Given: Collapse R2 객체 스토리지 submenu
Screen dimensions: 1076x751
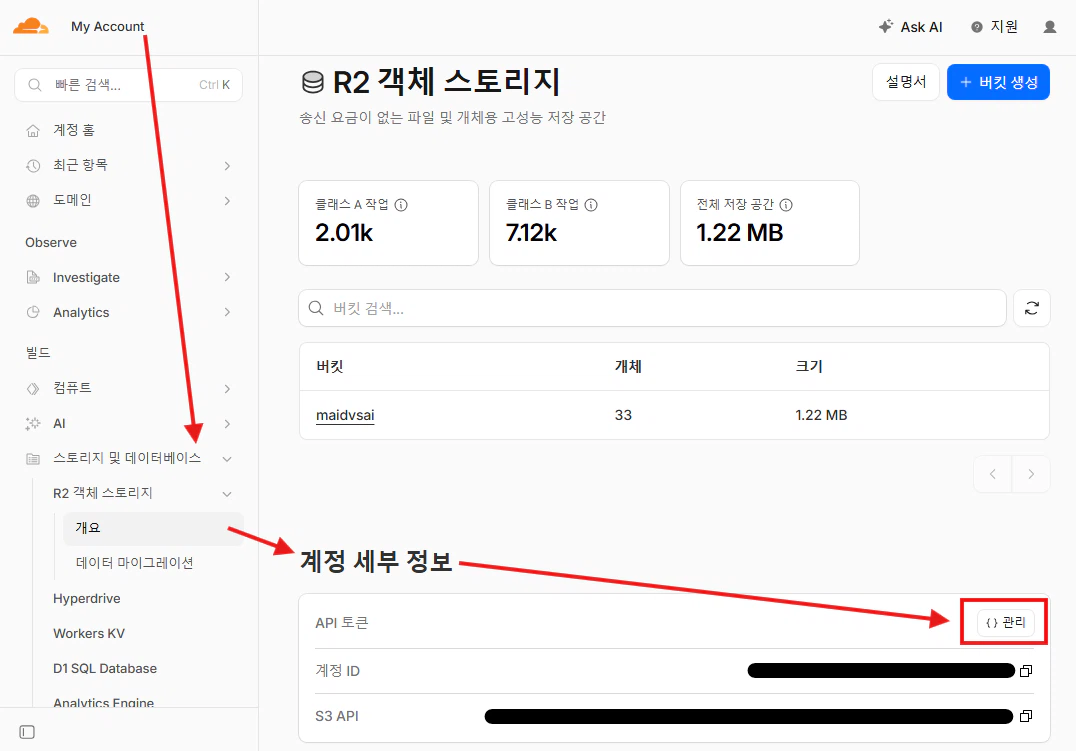Looking at the screenshot, I should [x=227, y=494].
